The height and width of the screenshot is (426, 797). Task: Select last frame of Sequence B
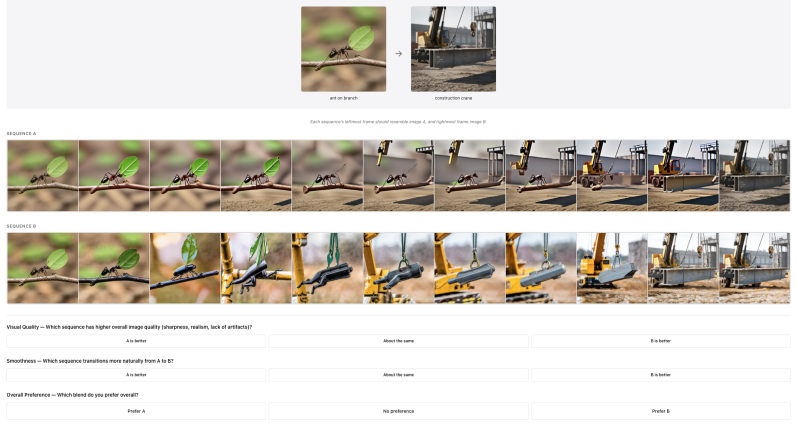pos(754,268)
